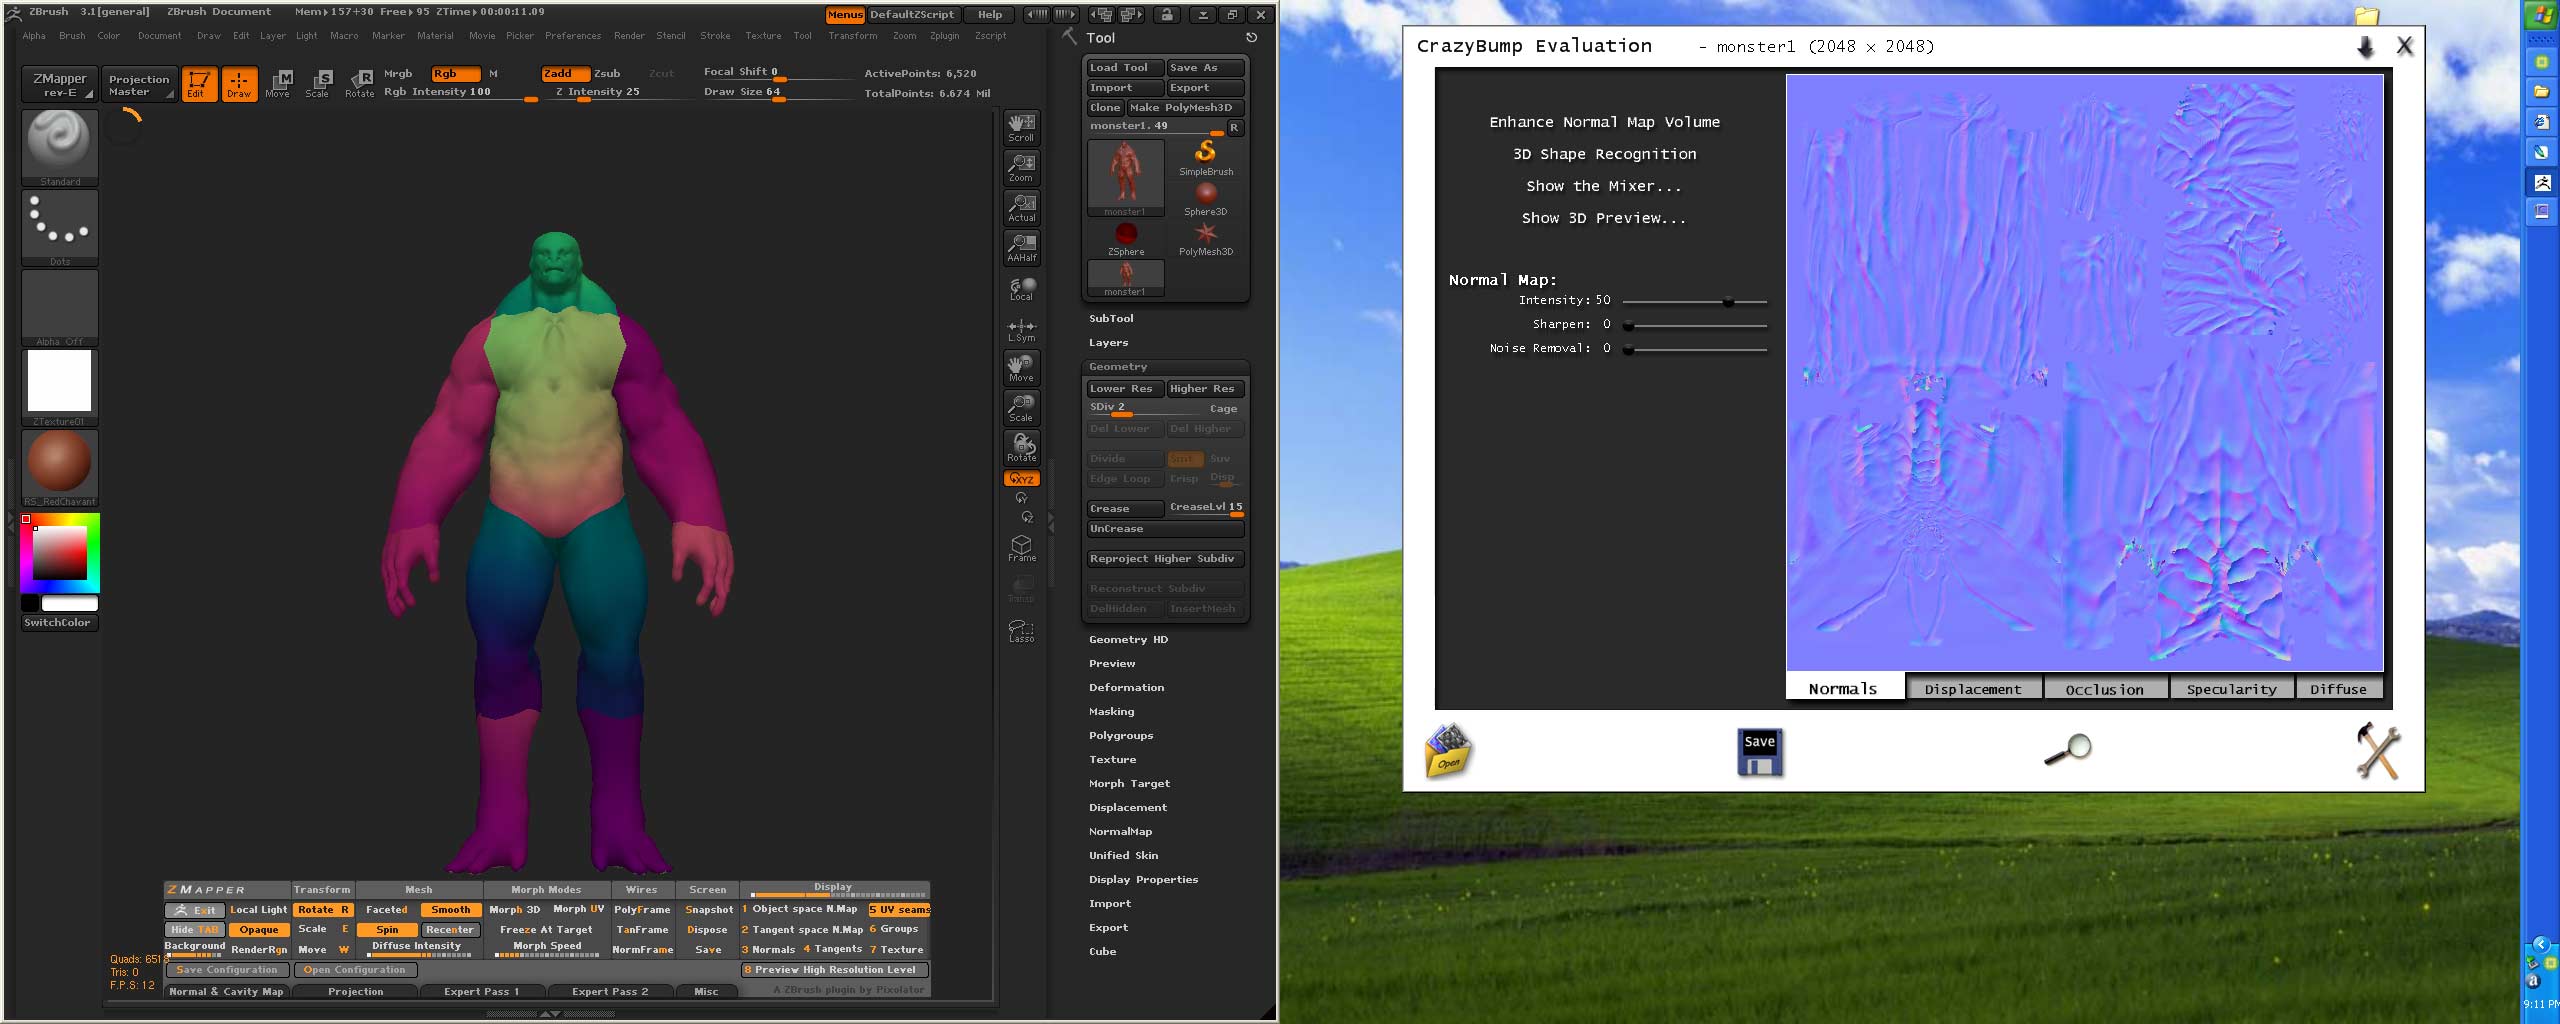This screenshot has width=2560, height=1024.
Task: Select the Sphere3D tool icon
Action: click(x=1206, y=198)
